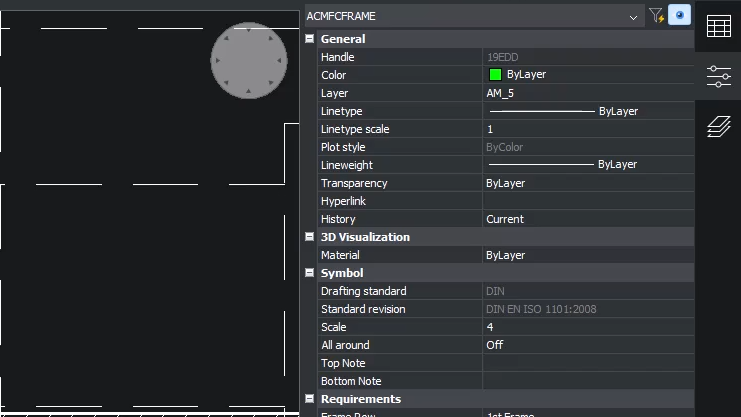Collapse the Symbol section
741x417 pixels.
coord(310,273)
